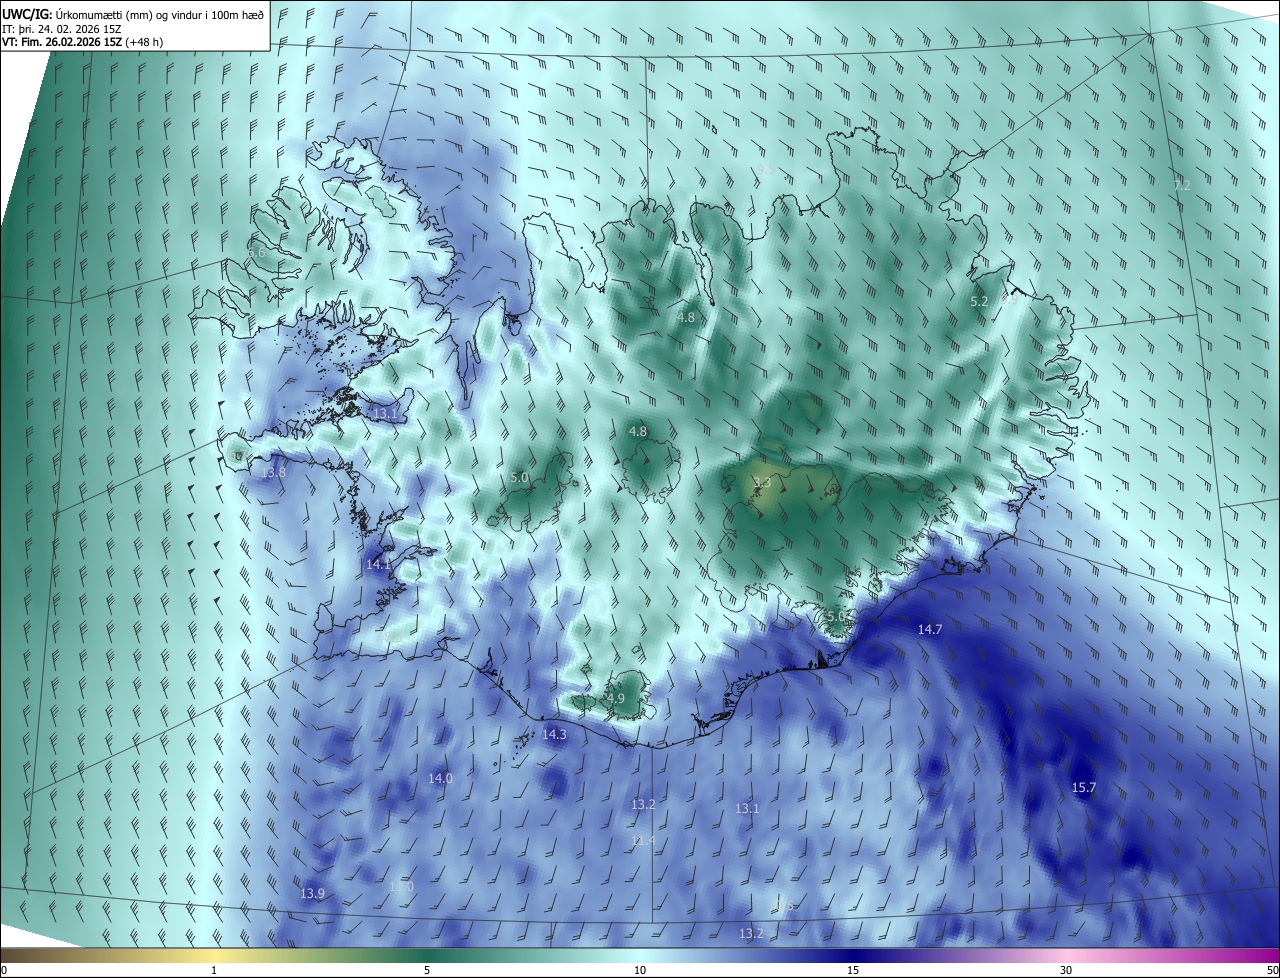Click the 4.9 value label on the map

tap(615, 698)
